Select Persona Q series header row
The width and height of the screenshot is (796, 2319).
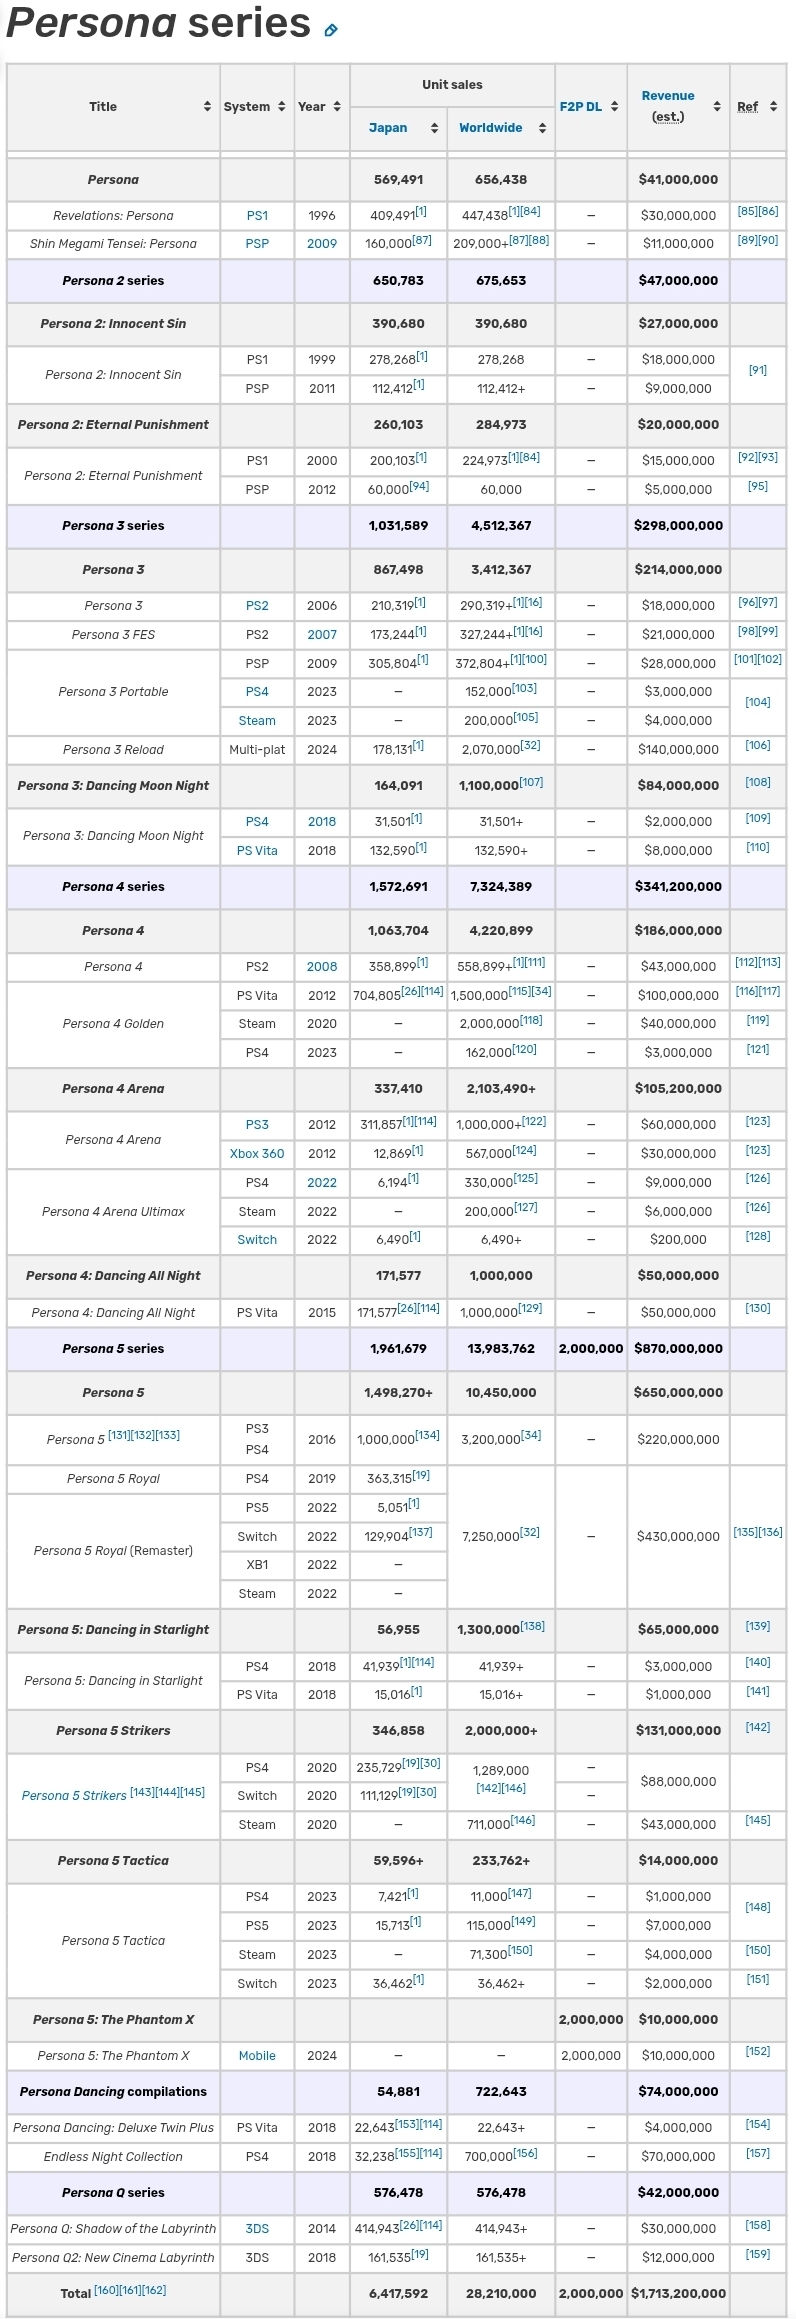click(396, 2193)
